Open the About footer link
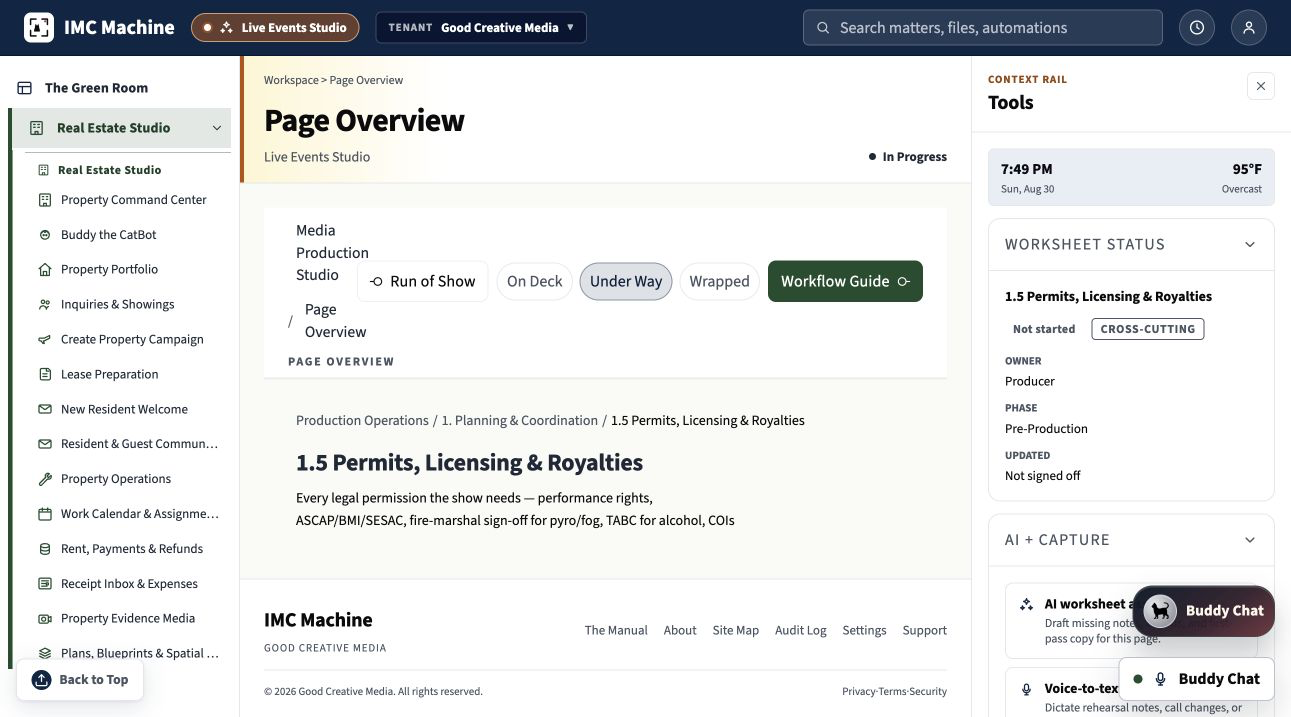Viewport: 1291px width, 717px height. coord(680,630)
